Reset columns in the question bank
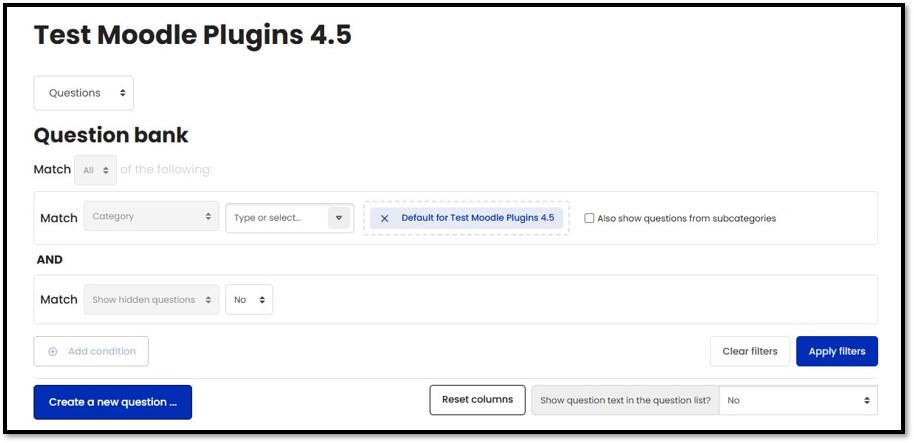 [477, 400]
